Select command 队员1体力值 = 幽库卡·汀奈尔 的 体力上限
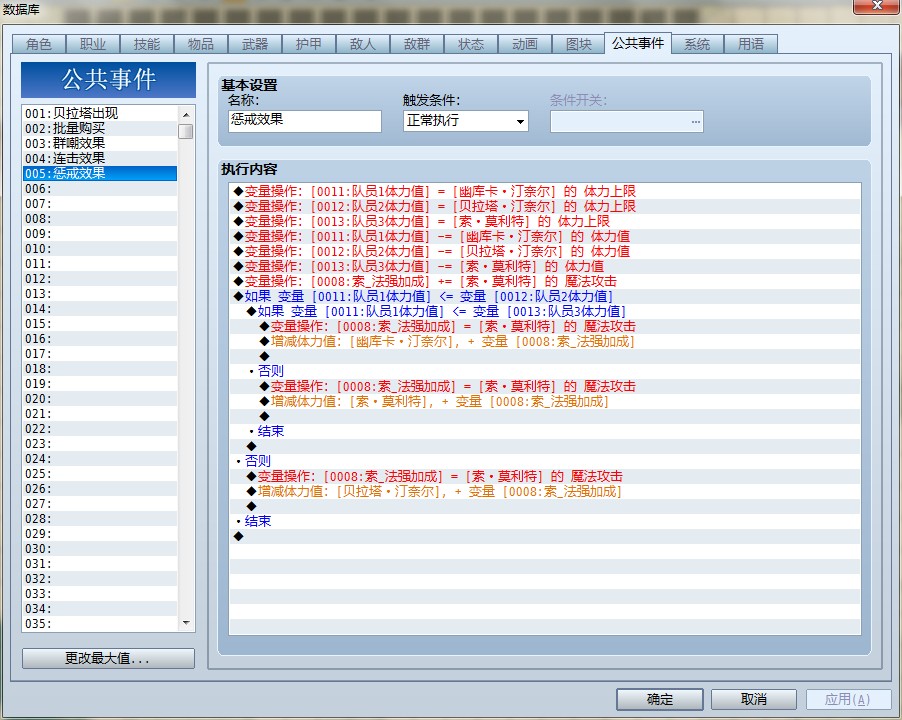 [545, 191]
